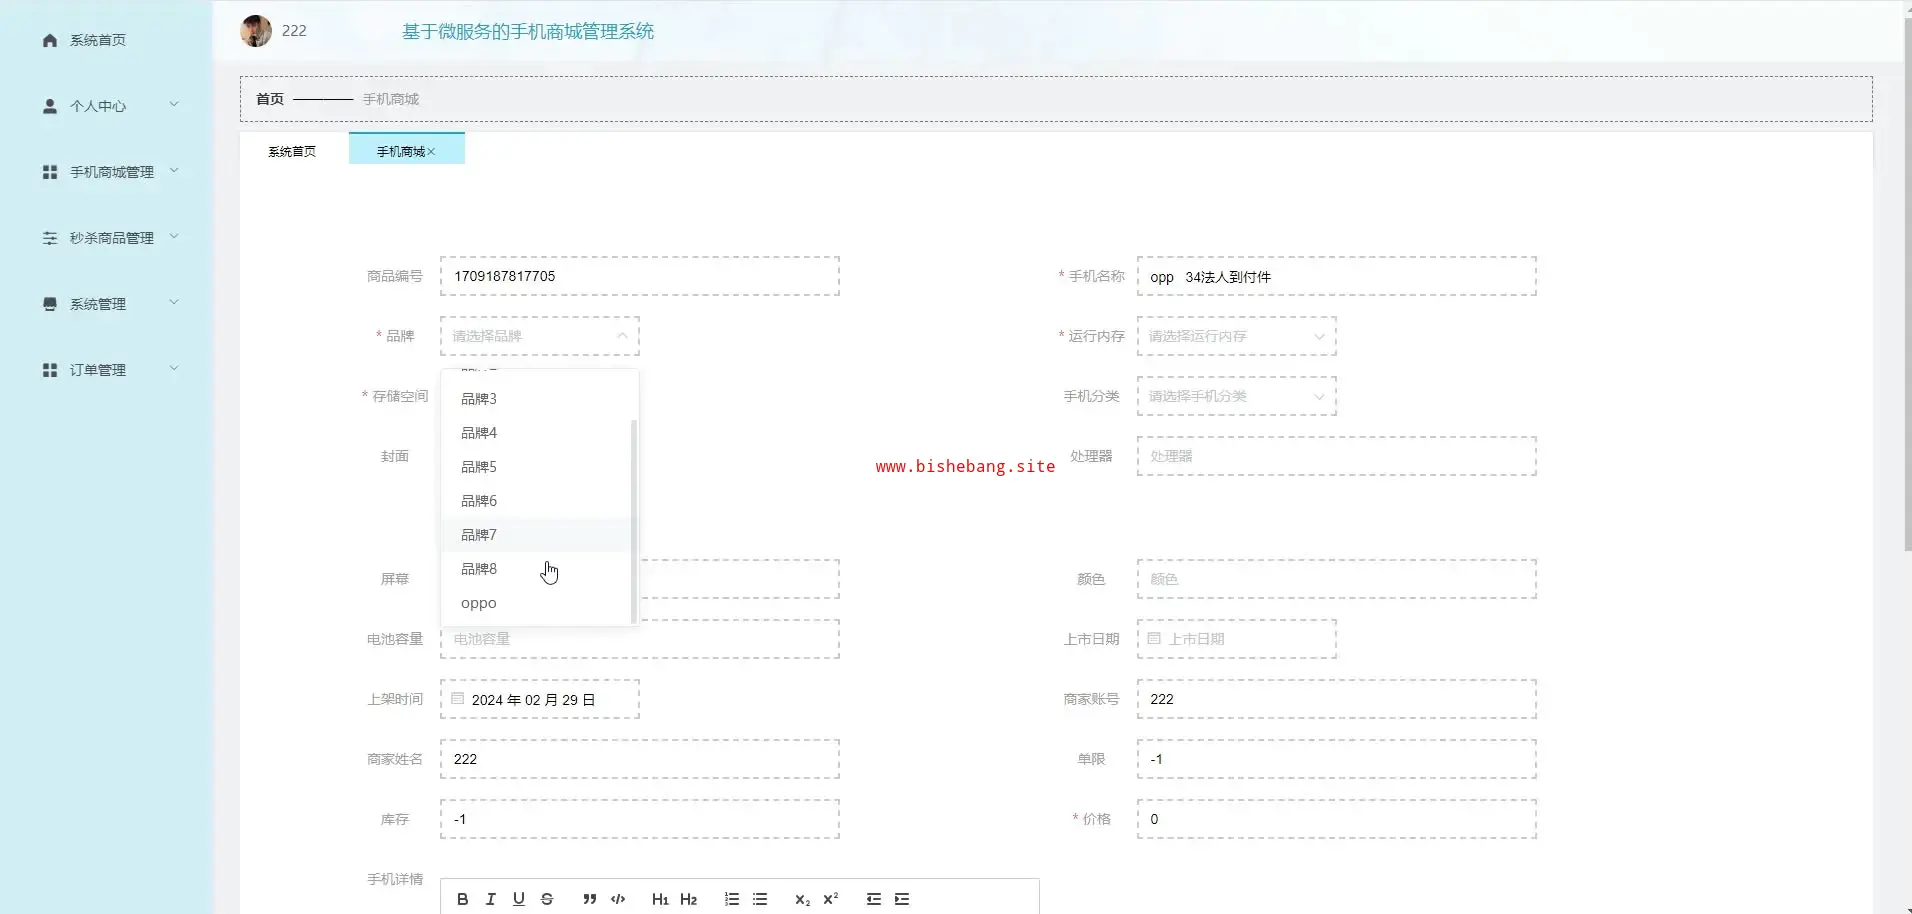Click 手机商城 in the breadcrumb
The width and height of the screenshot is (1912, 914).
[391, 99]
